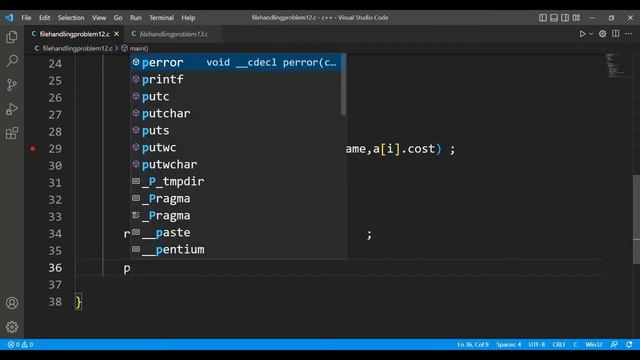Open the Customize Layout icon

click(x=576, y=18)
